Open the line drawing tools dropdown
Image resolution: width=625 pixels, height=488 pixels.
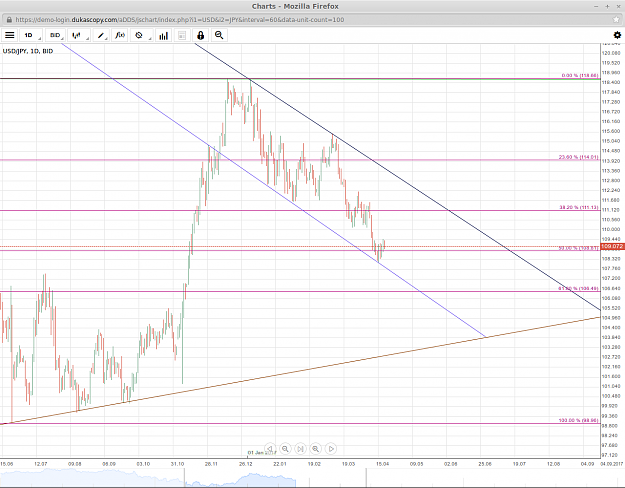[x=101, y=35]
